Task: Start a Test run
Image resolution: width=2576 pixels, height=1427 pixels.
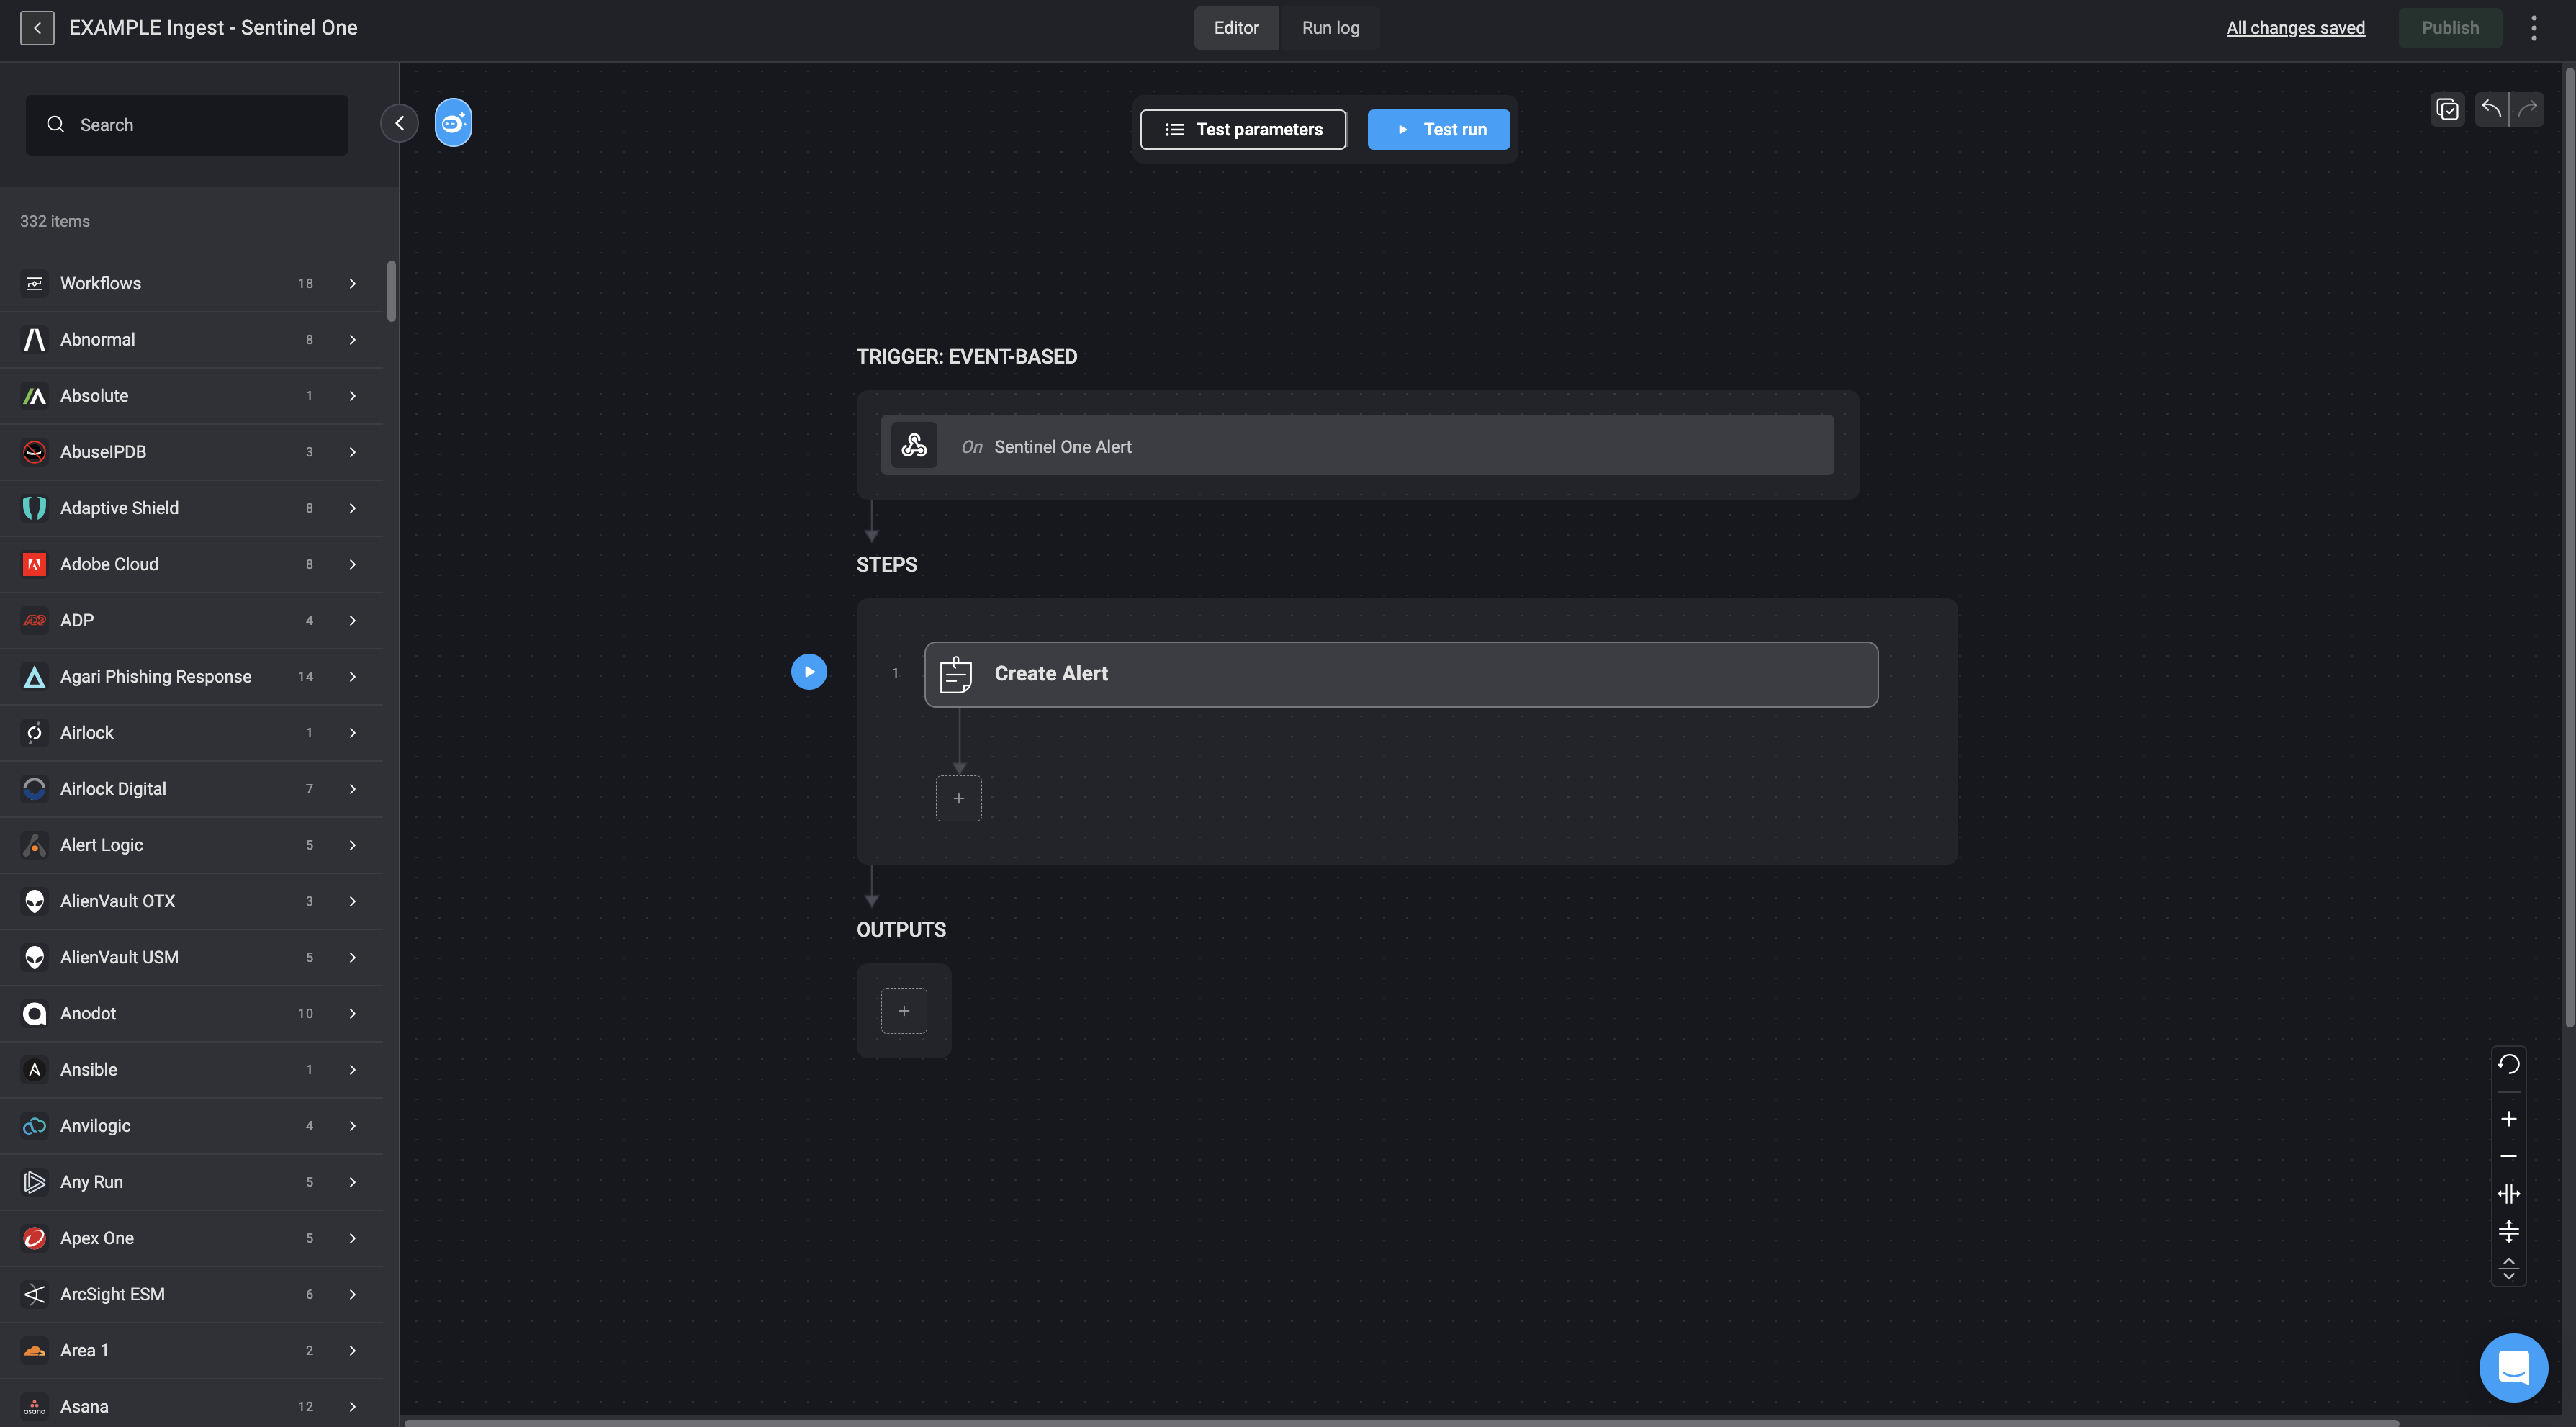Action: click(x=1438, y=129)
